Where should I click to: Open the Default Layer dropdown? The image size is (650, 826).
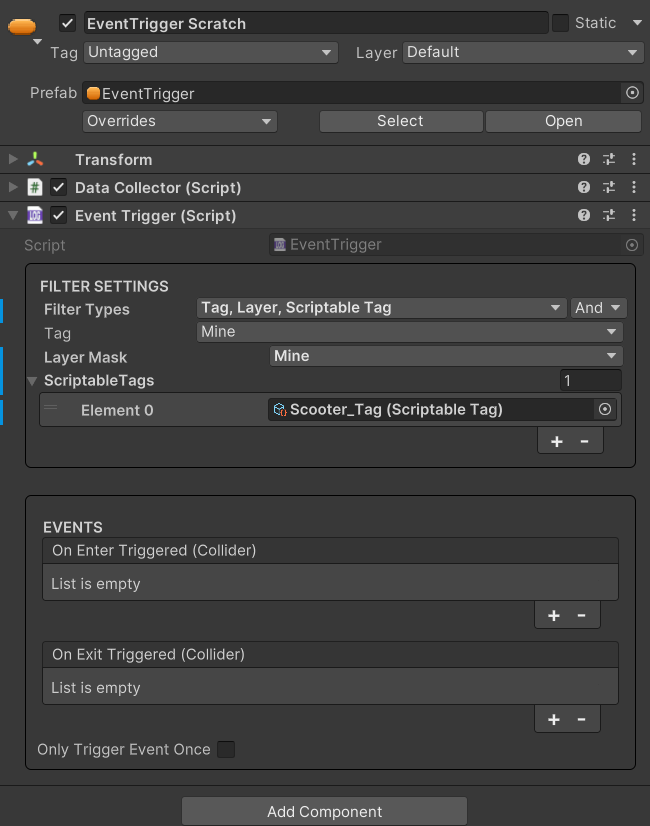[523, 53]
